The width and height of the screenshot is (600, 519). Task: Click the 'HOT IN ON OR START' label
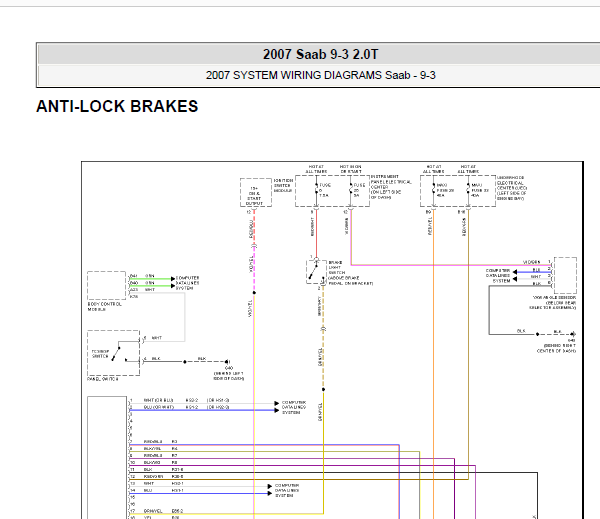click(x=350, y=169)
